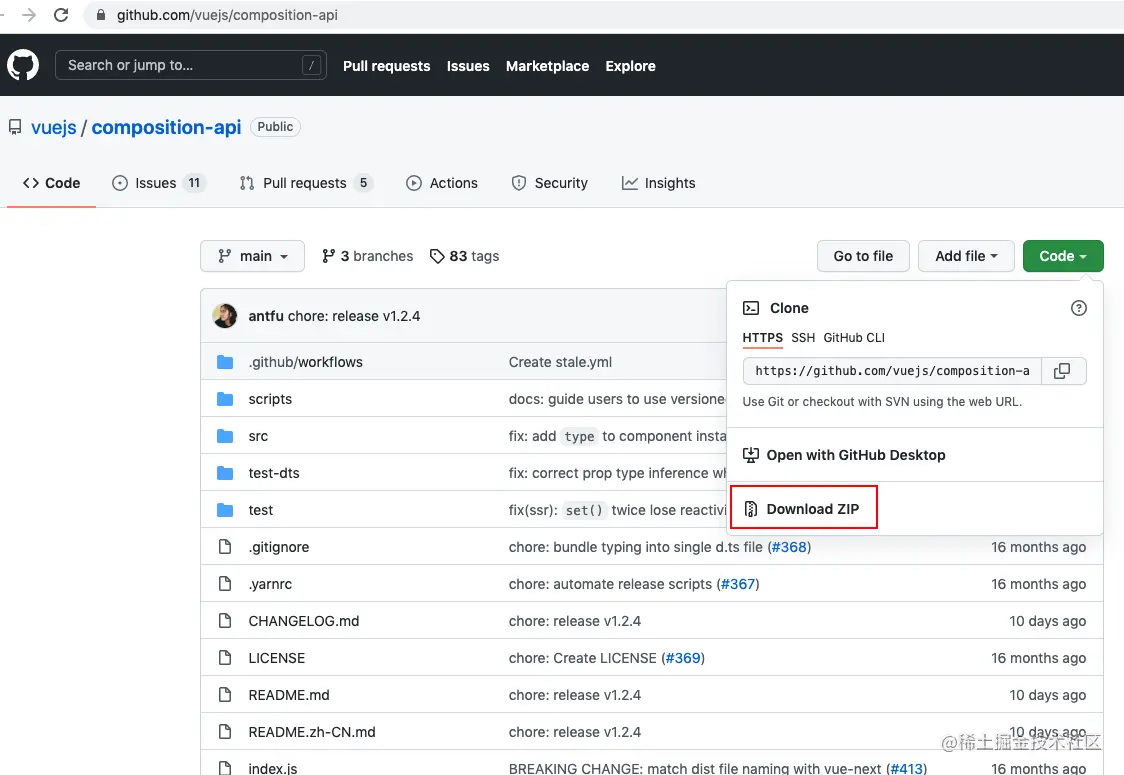Image resolution: width=1124 pixels, height=775 pixels.
Task: Open the Pull requests tab with 5
Action: pyautogui.click(x=306, y=183)
